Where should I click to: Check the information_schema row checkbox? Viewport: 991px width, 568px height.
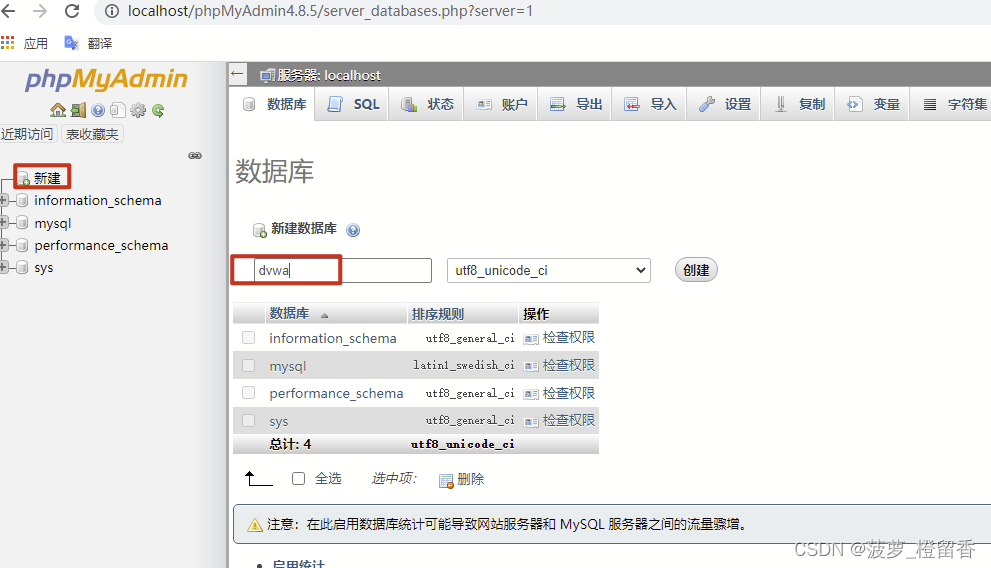coord(248,338)
